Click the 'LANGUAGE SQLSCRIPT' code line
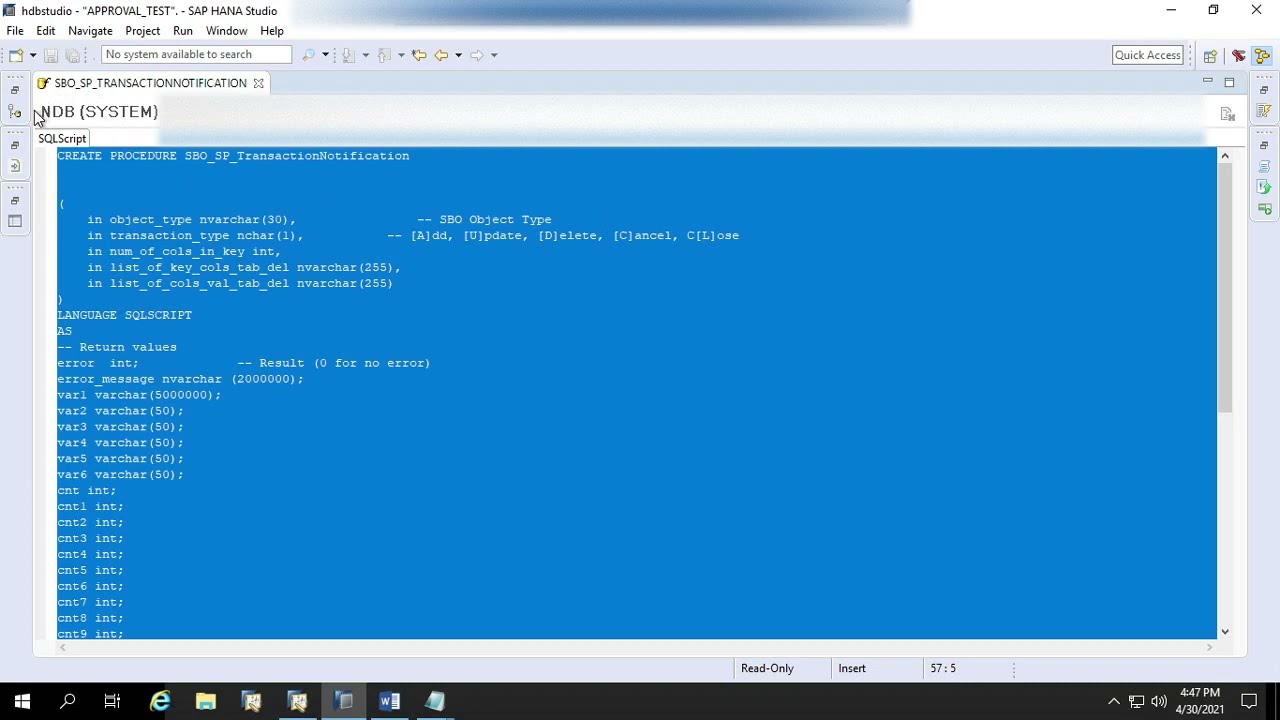1280x720 pixels. point(125,315)
